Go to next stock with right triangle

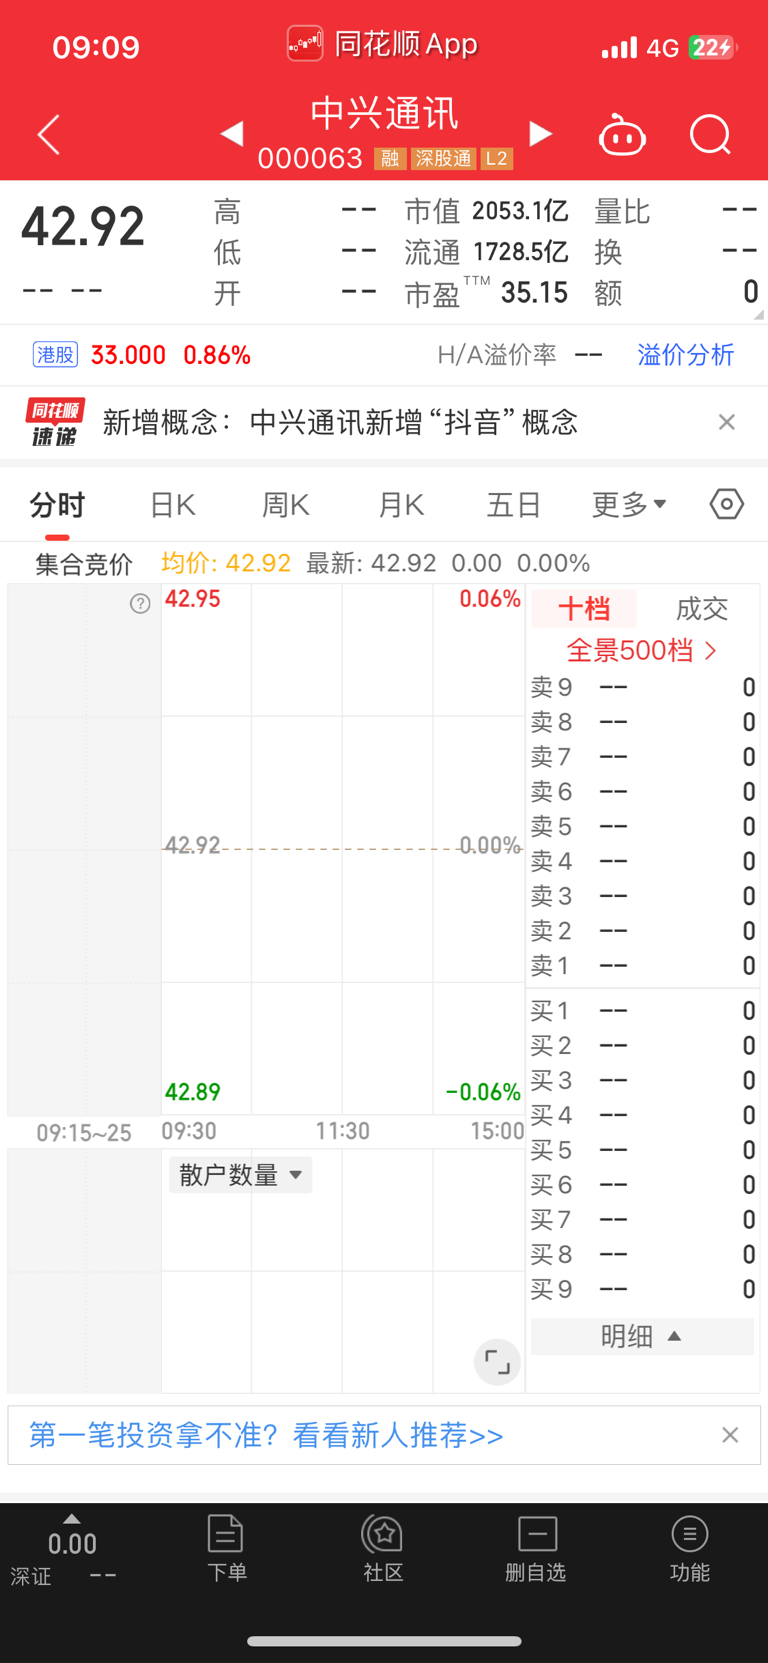point(540,134)
